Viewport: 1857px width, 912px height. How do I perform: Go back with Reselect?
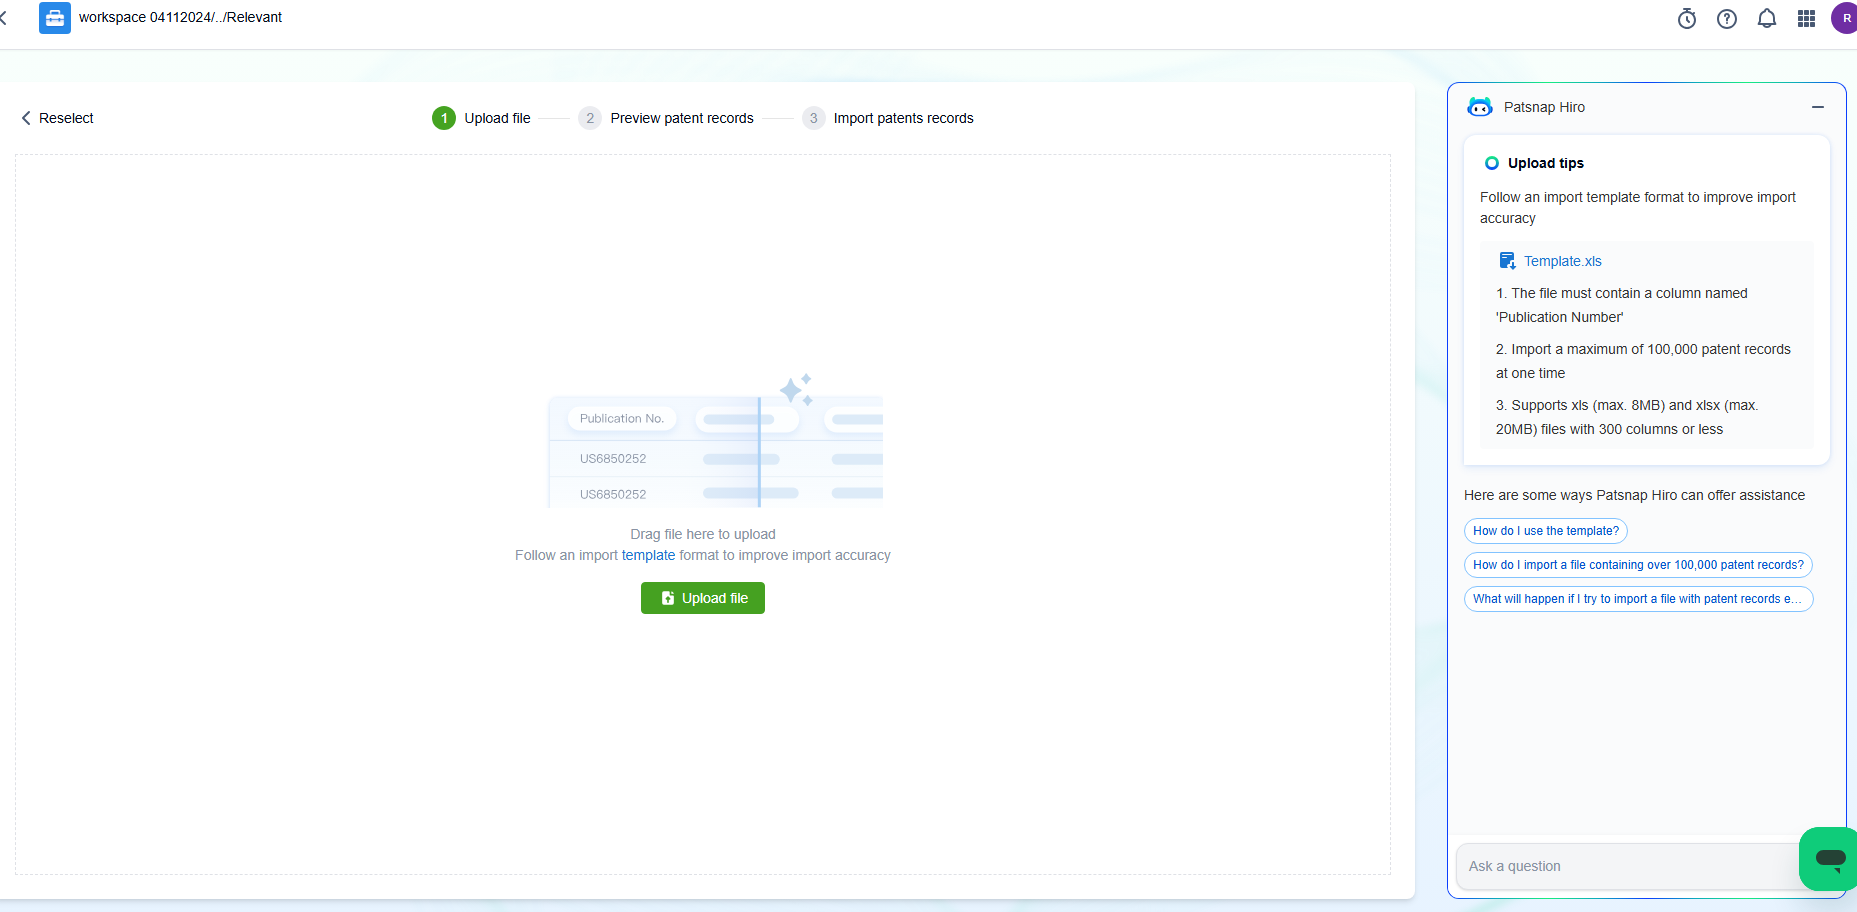coord(58,118)
